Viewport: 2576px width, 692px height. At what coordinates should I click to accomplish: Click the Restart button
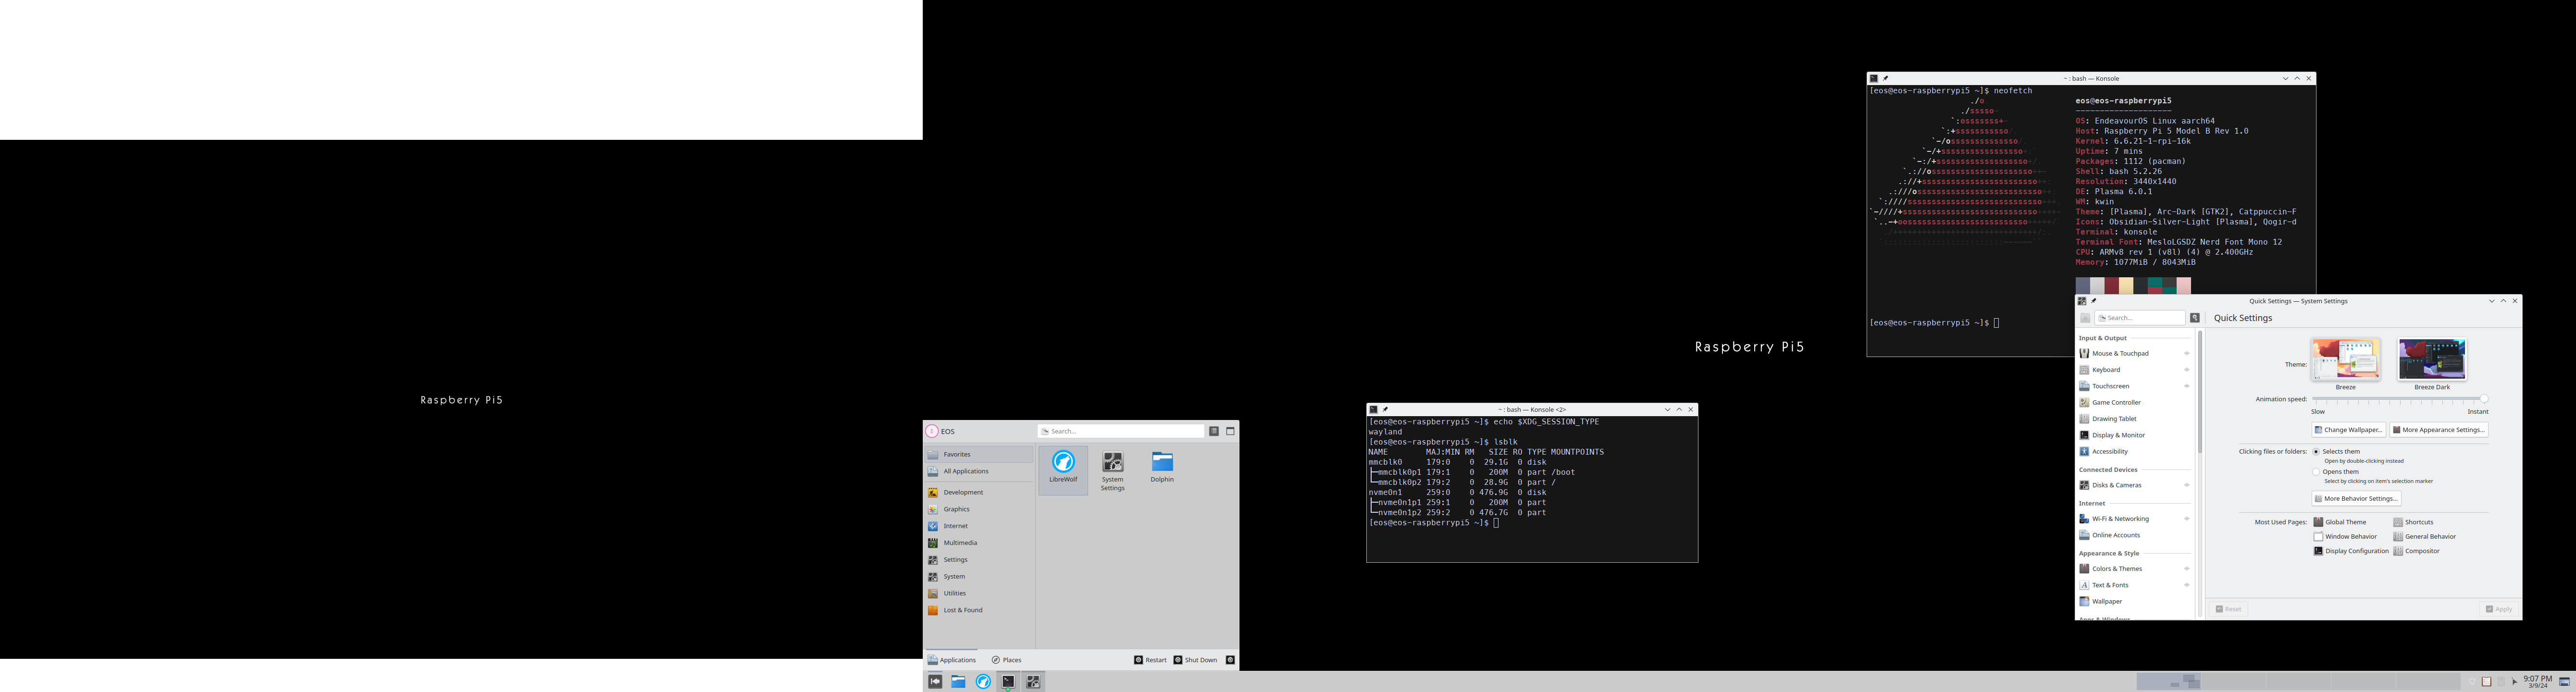point(1151,660)
